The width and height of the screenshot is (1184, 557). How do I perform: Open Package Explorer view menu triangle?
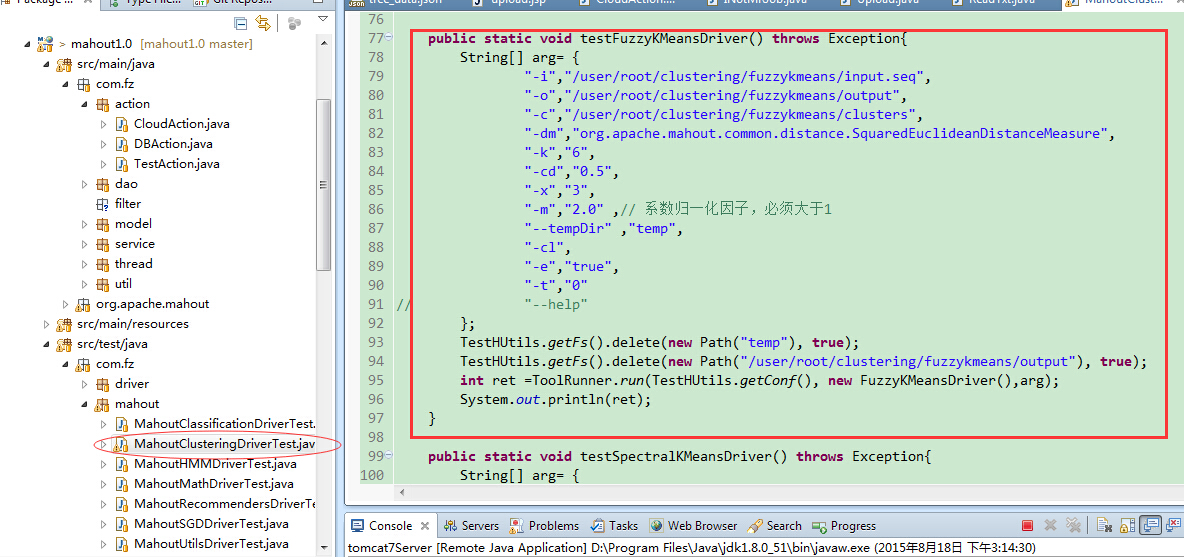[x=323, y=19]
